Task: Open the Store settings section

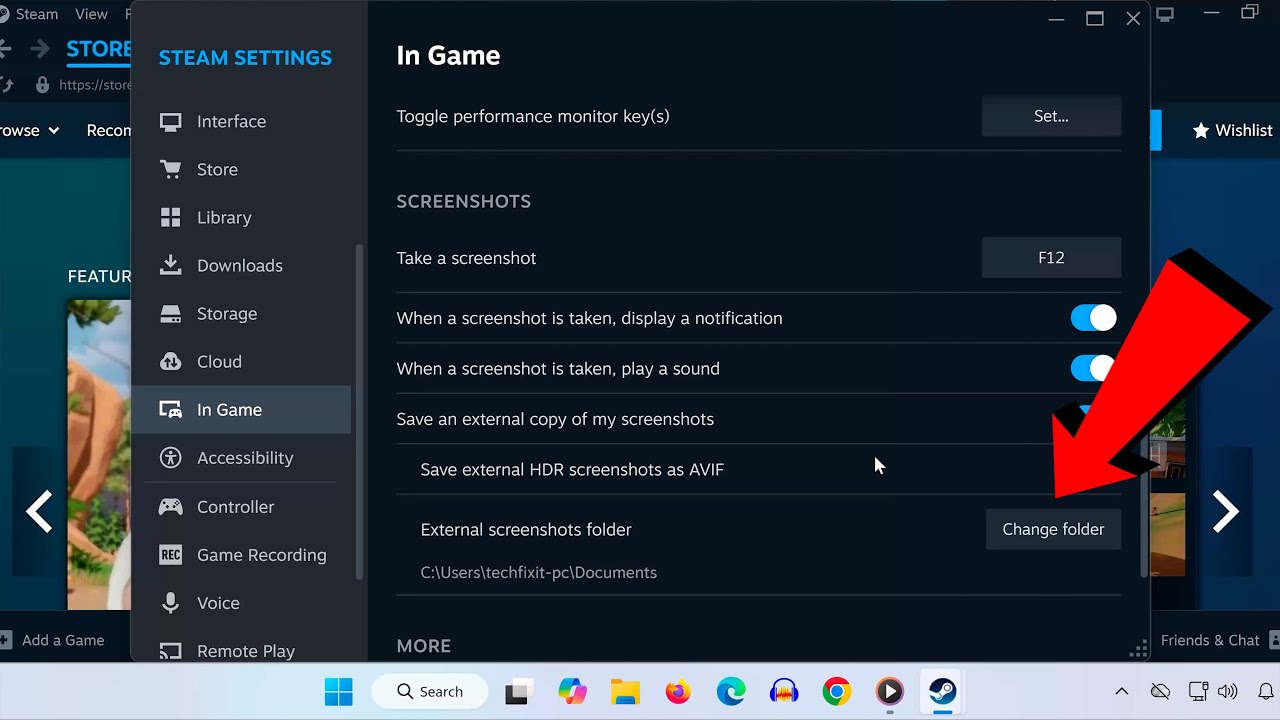Action: (x=241, y=169)
